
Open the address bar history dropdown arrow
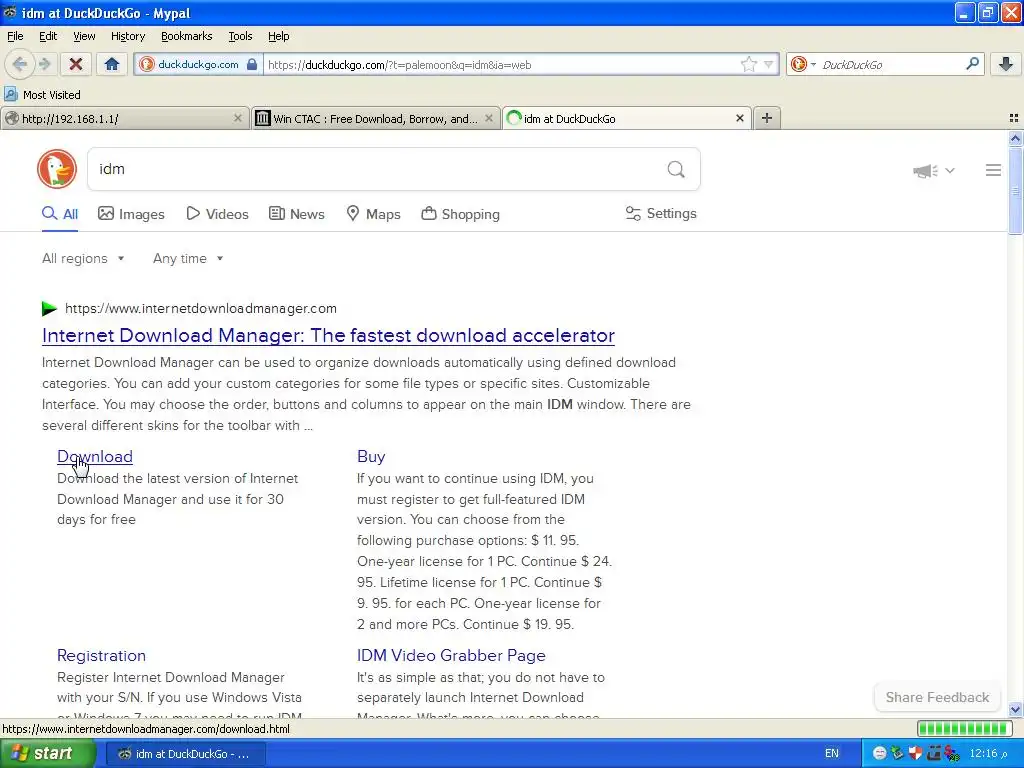pos(769,64)
